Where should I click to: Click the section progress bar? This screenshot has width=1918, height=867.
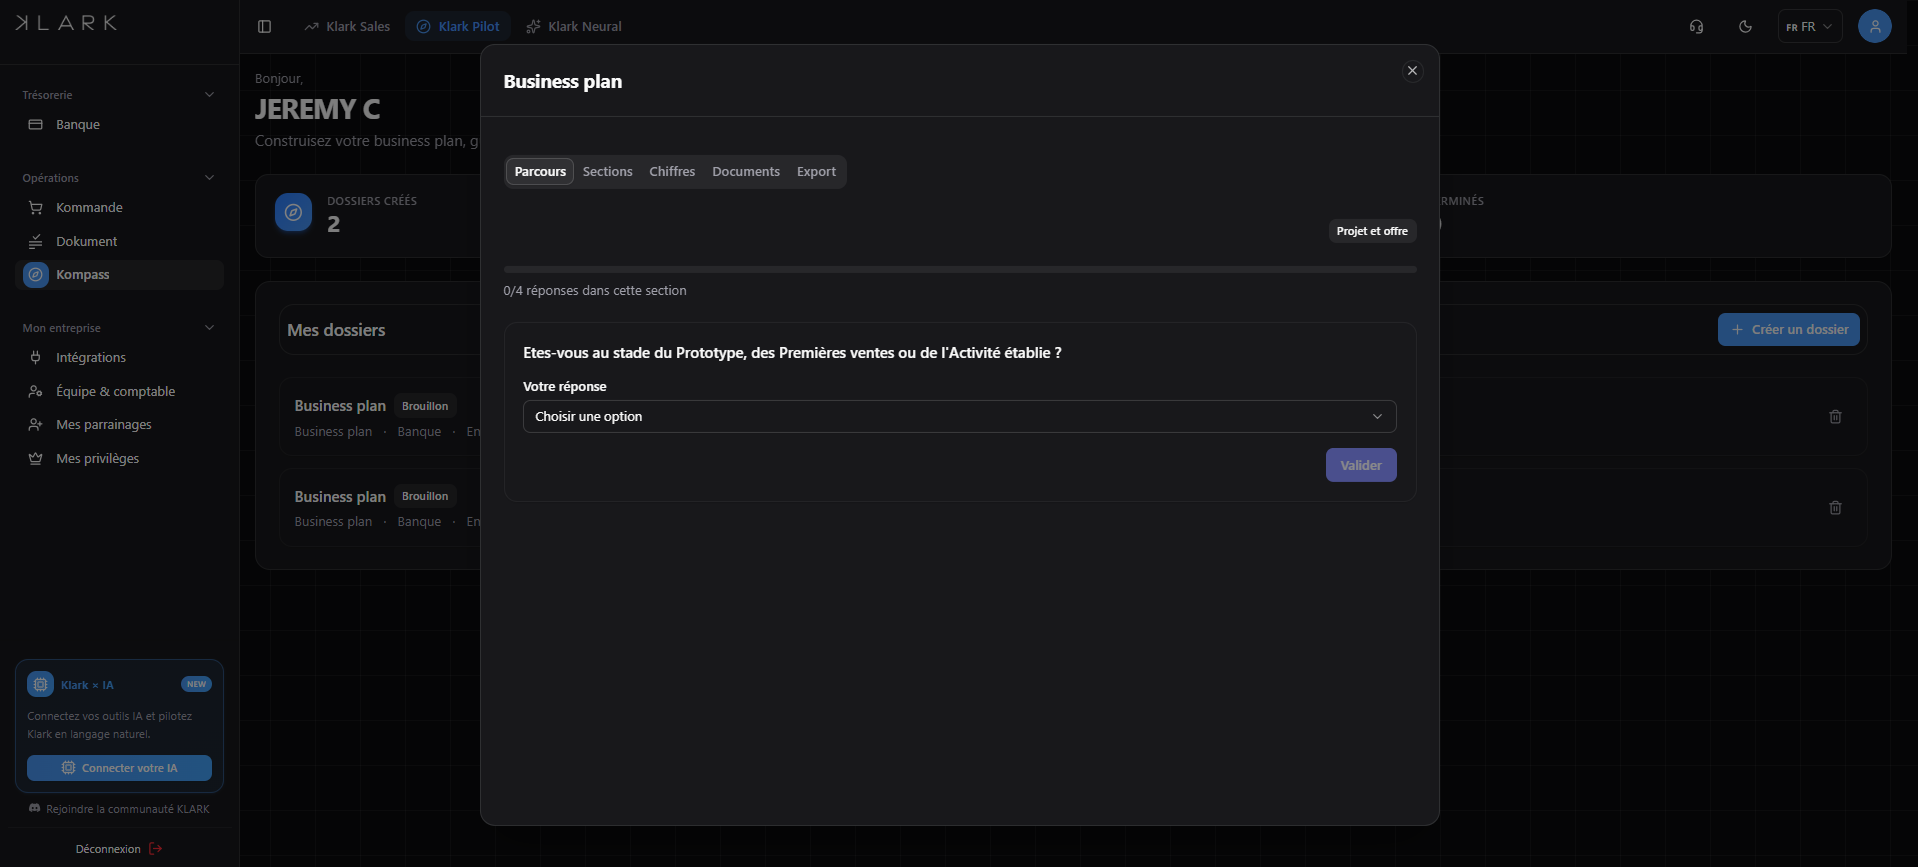960,270
